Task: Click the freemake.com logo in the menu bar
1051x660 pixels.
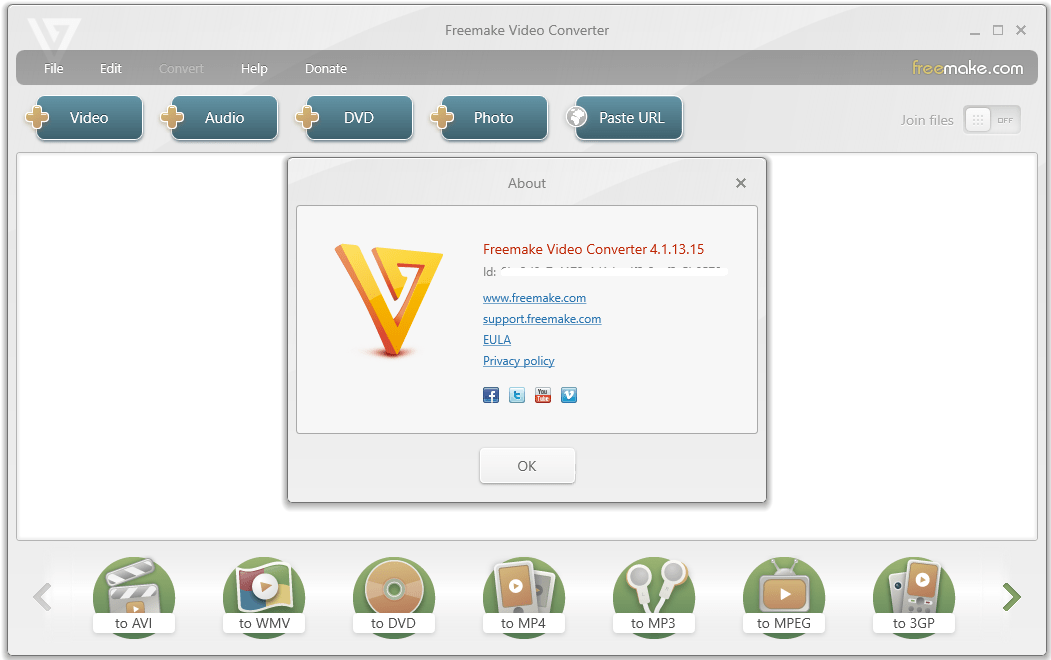Action: point(967,68)
